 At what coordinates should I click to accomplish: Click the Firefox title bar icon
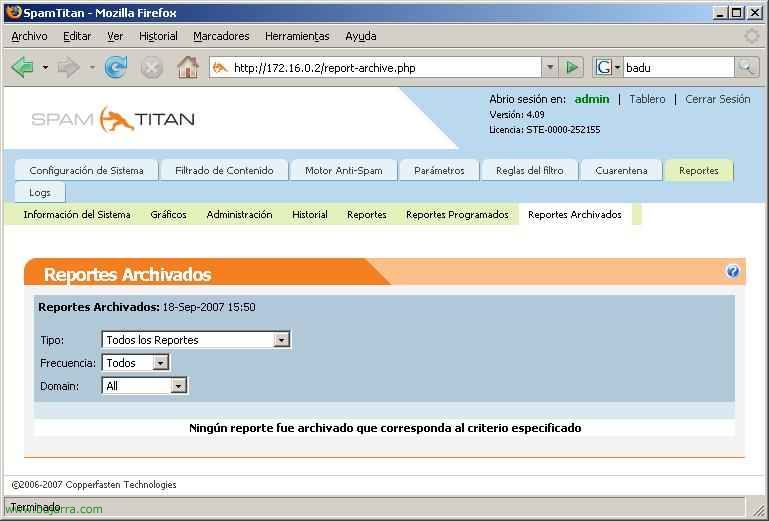(14, 12)
